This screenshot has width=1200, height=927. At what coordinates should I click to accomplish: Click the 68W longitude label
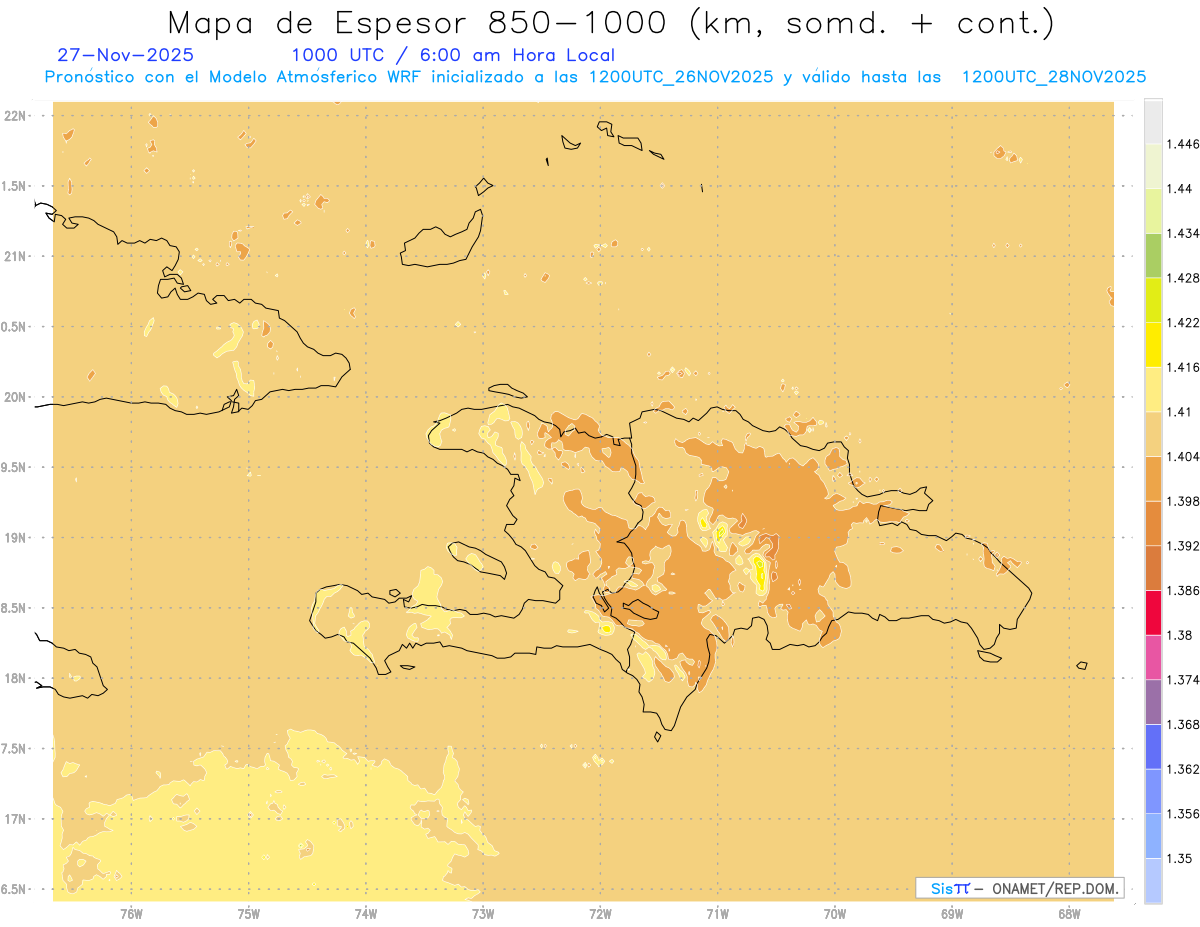pyautogui.click(x=1069, y=914)
